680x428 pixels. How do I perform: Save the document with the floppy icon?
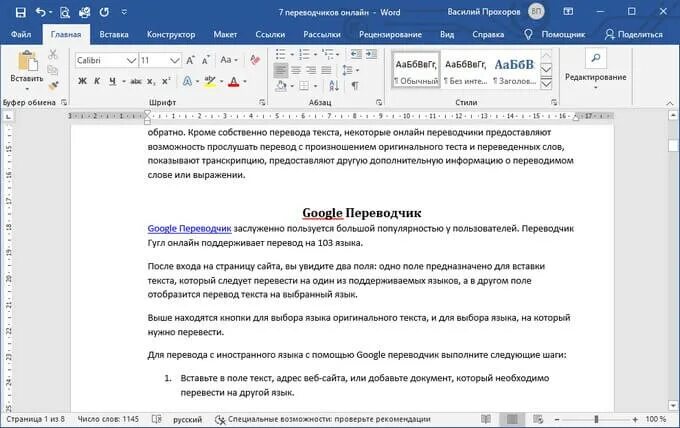[20, 12]
